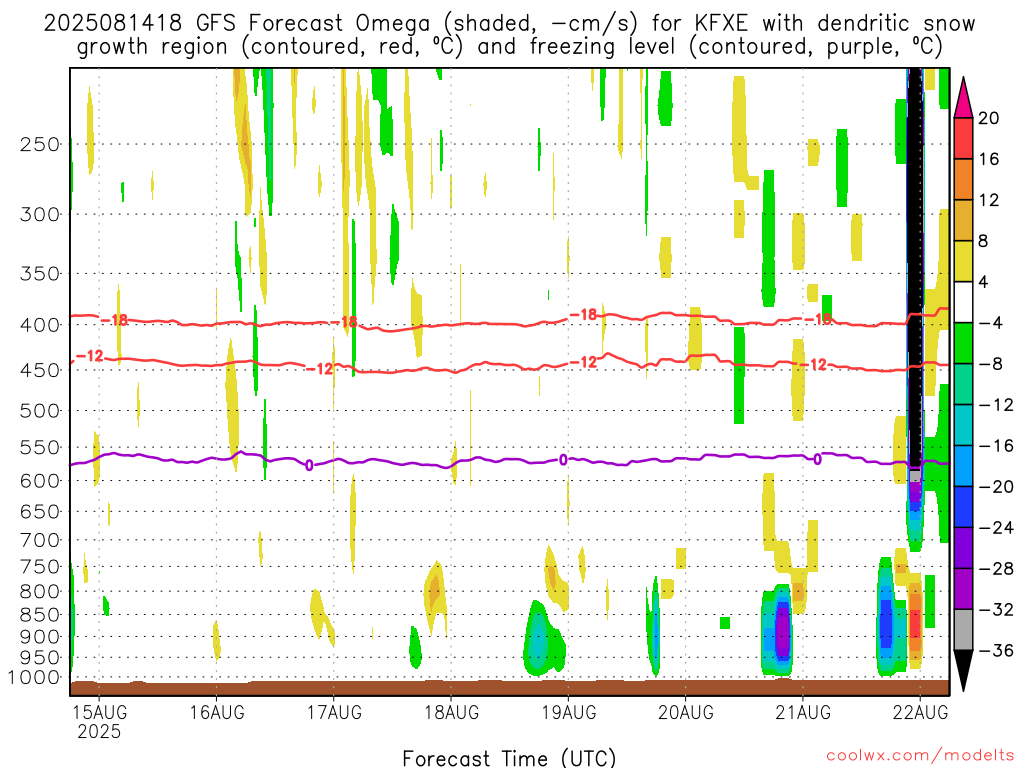Click the 17AUG date axis label
Viewport: 1024px width, 768px height.
click(334, 711)
